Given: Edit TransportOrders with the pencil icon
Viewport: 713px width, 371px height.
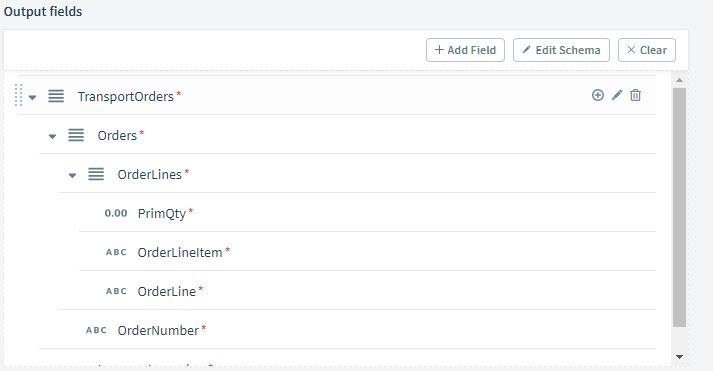Looking at the screenshot, I should pyautogui.click(x=617, y=95).
